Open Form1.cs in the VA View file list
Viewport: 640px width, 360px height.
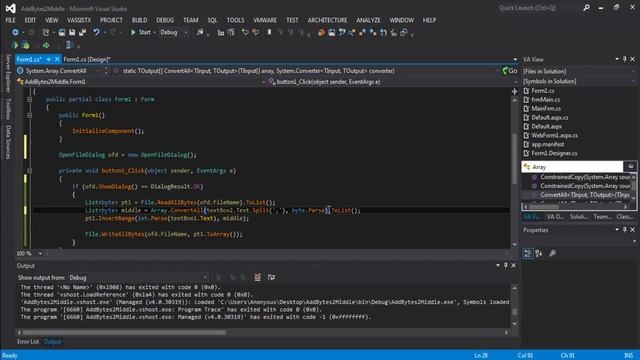click(542, 91)
